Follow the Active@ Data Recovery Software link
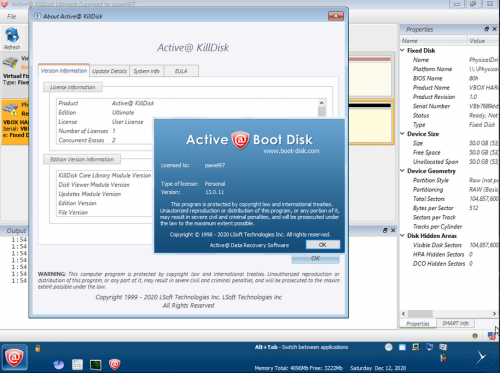 click(249, 245)
